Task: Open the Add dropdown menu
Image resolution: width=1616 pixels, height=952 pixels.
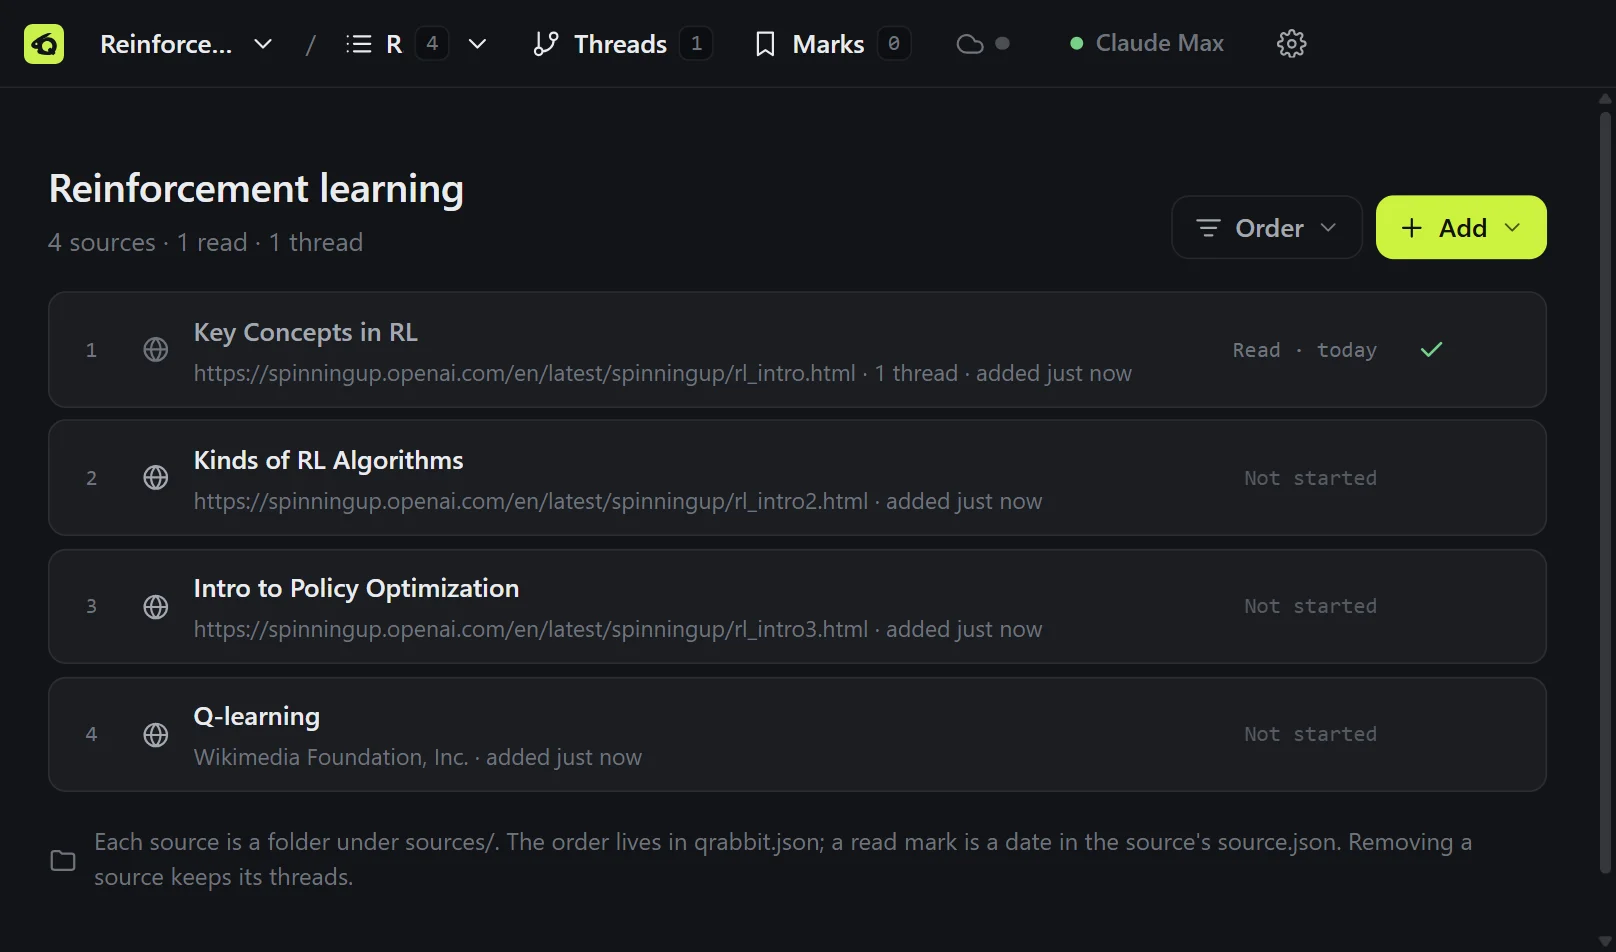Action: pos(1461,228)
